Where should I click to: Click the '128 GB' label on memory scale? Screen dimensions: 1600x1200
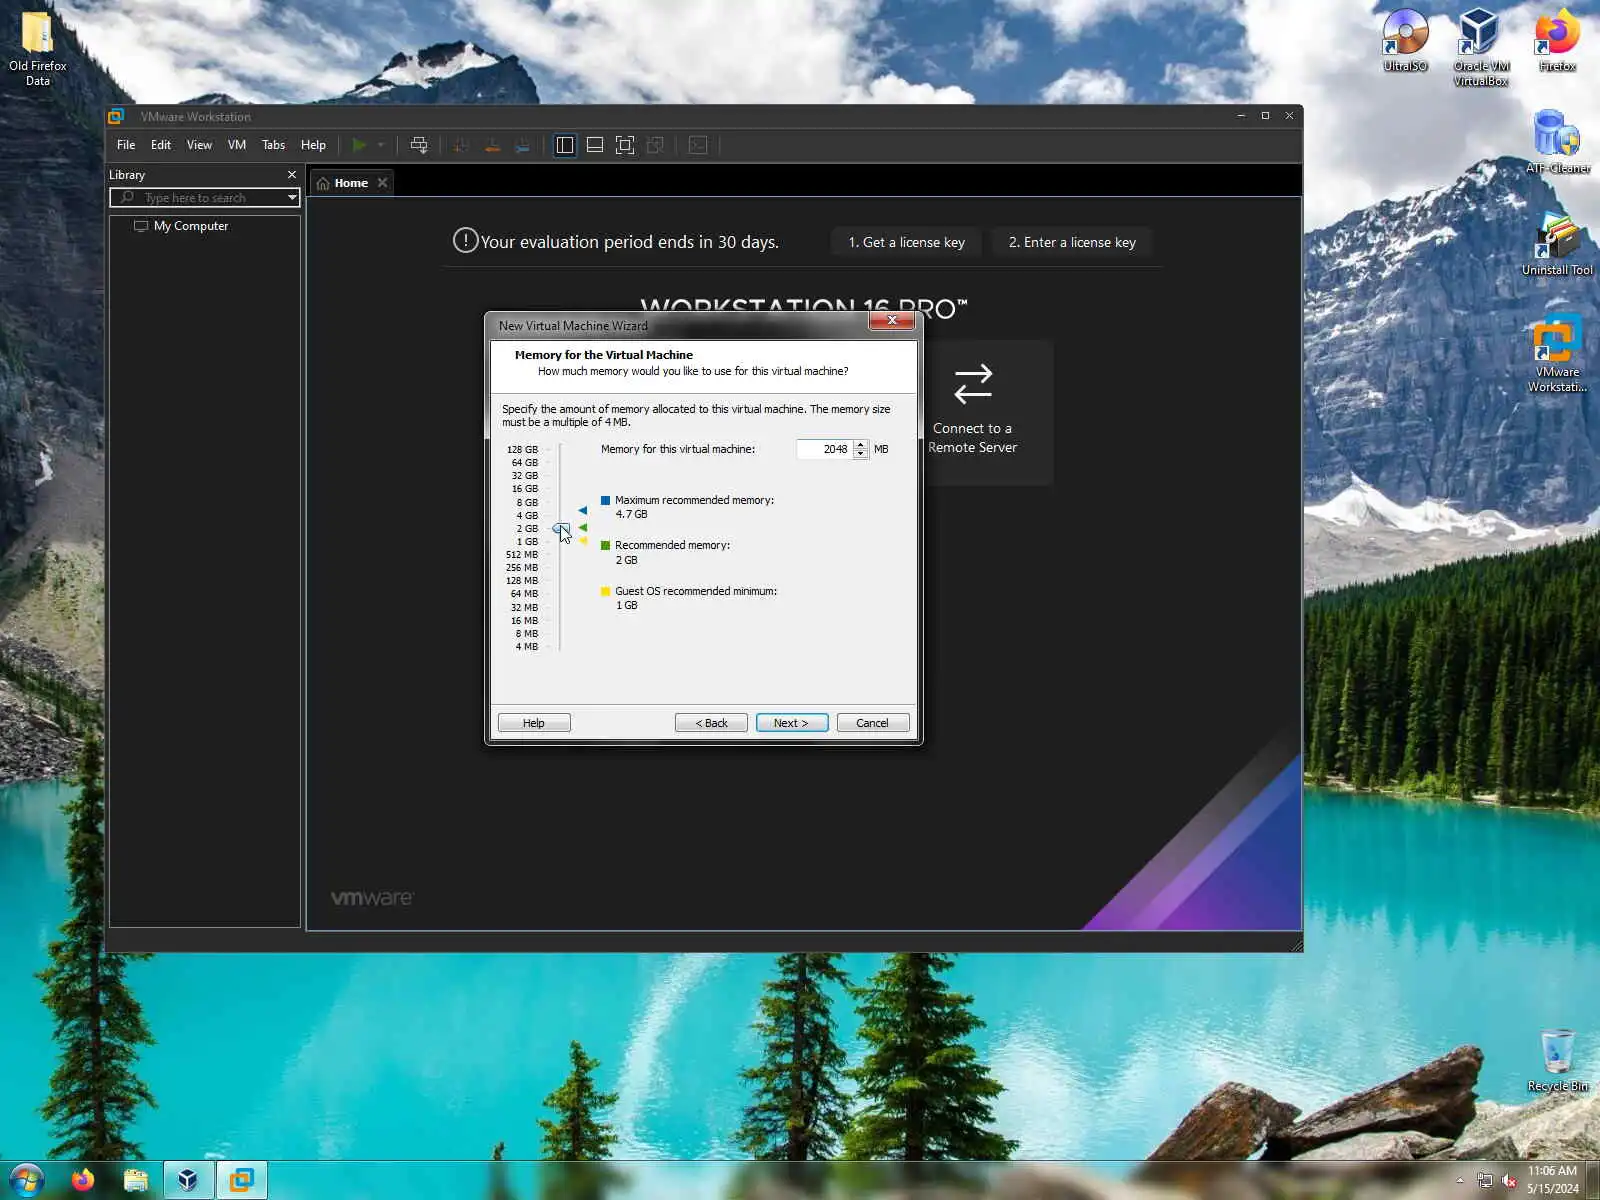pos(522,450)
